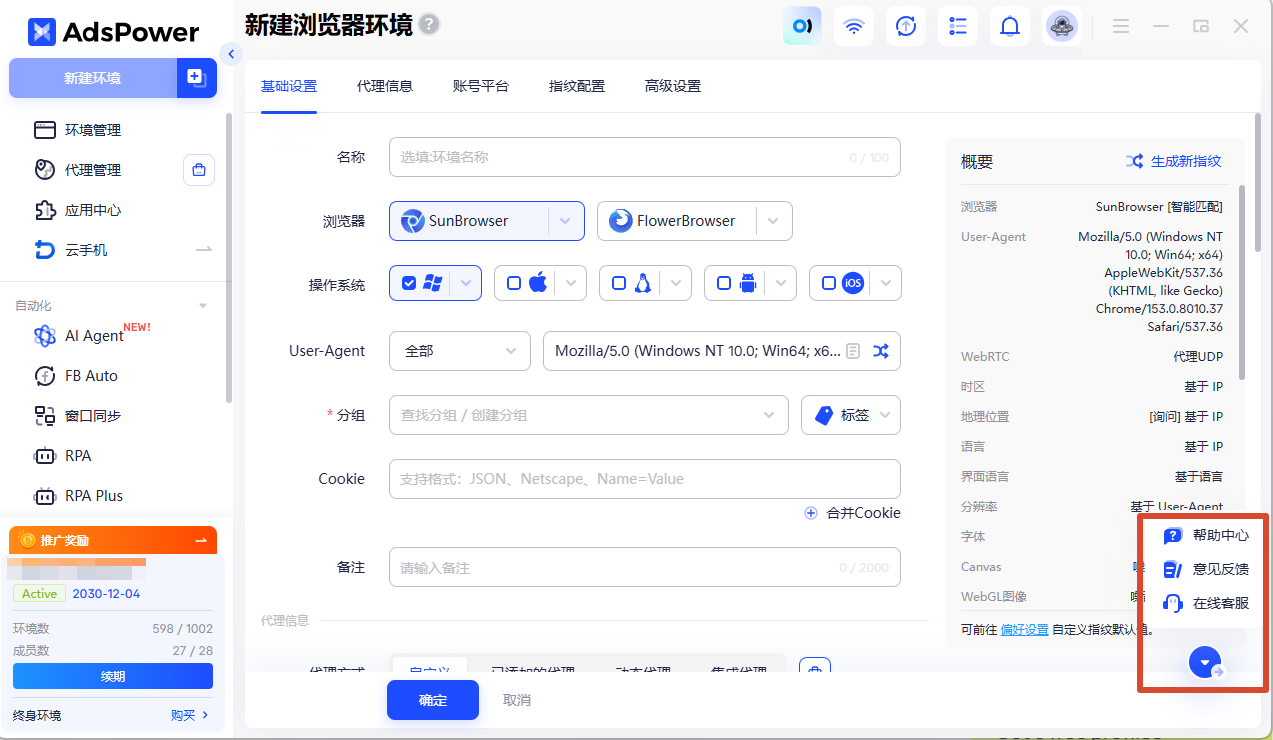Click the summary panel vertical scrollbar

1242,282
